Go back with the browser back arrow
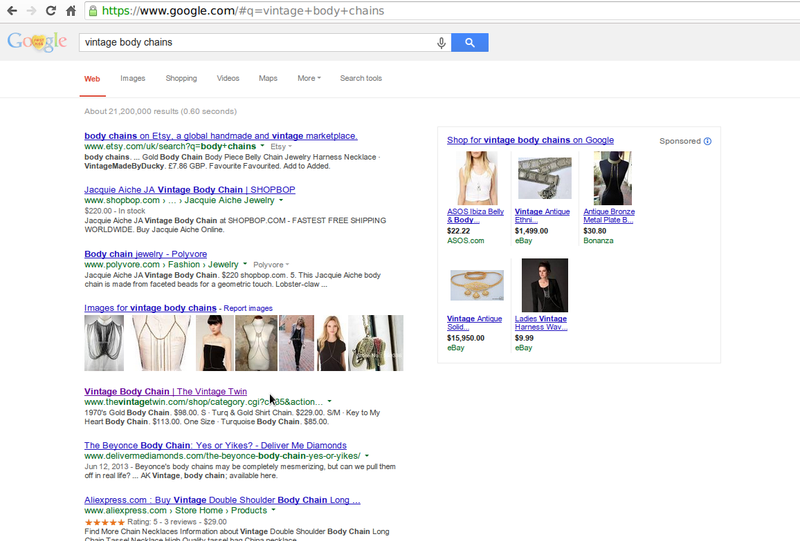The image size is (800, 541). tap(12, 11)
